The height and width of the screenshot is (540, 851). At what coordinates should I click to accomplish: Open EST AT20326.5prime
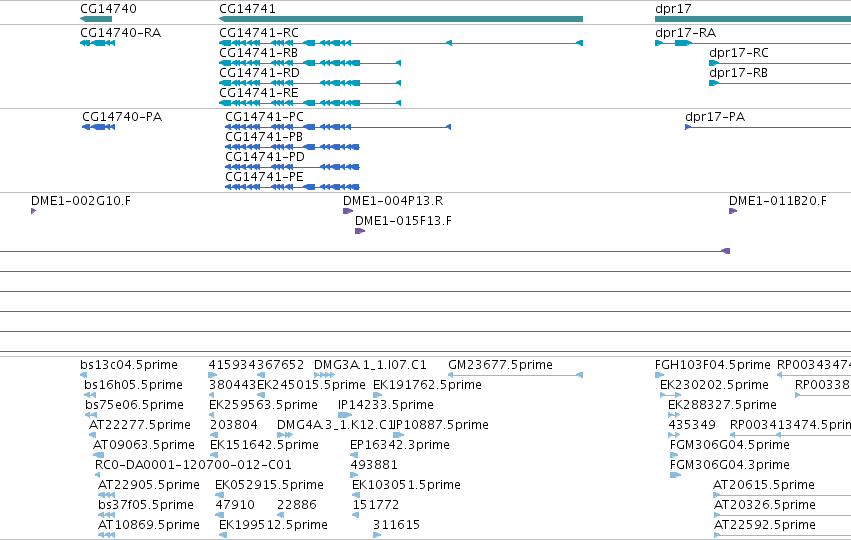coord(764,505)
